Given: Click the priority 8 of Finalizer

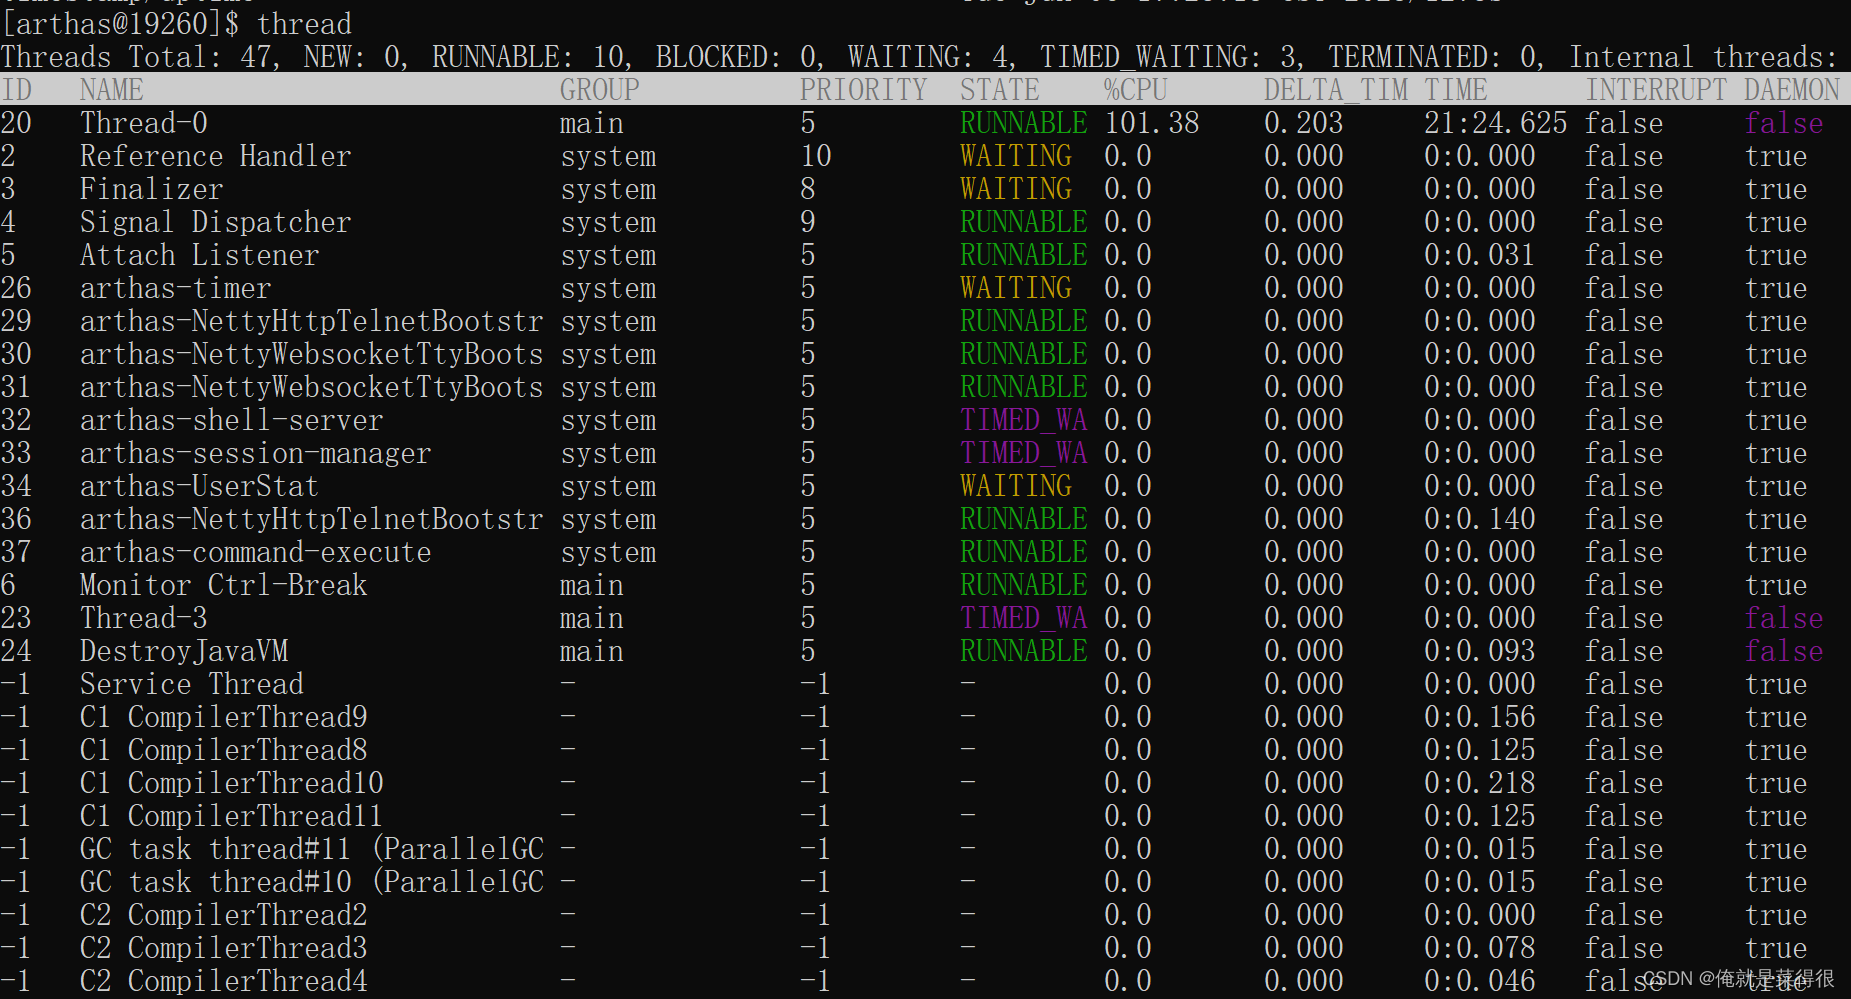Looking at the screenshot, I should pyautogui.click(x=808, y=189).
